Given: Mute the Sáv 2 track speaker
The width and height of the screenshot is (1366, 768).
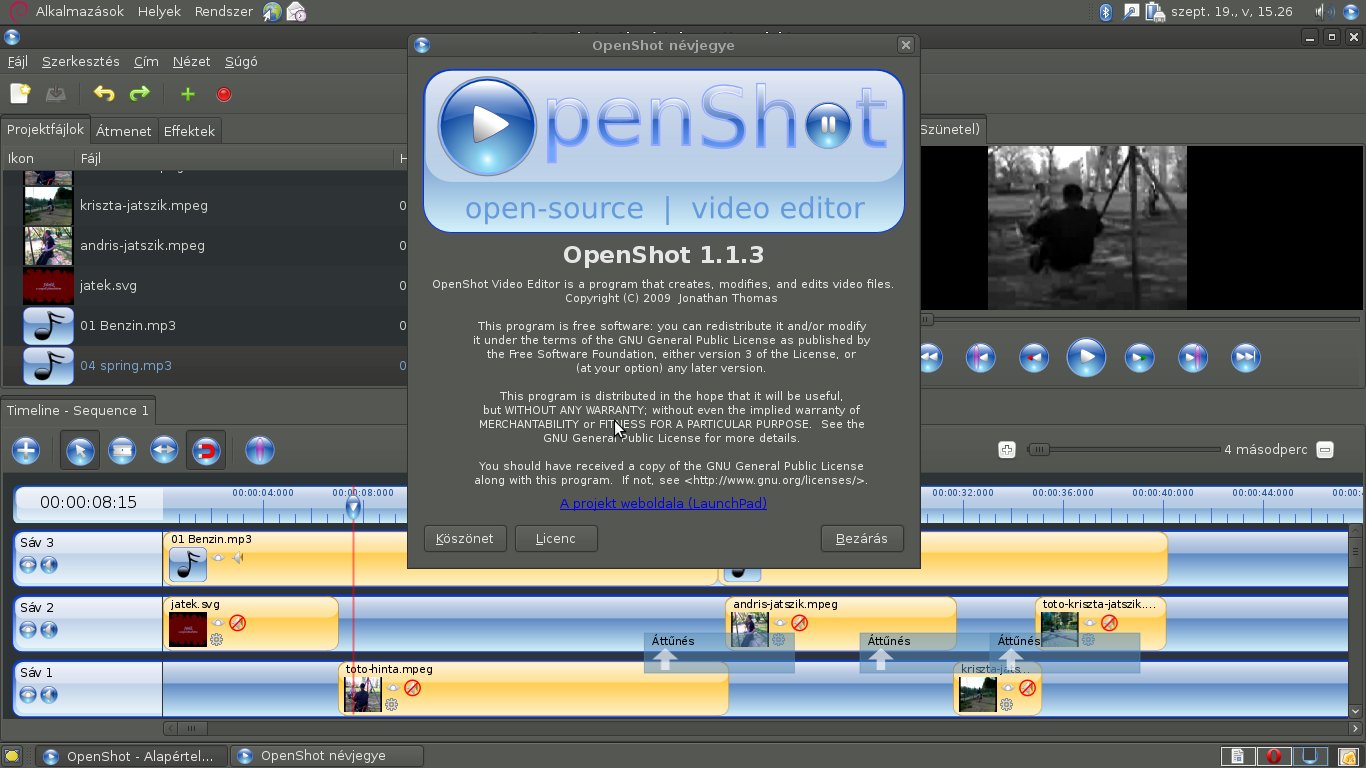Looking at the screenshot, I should (x=48, y=630).
